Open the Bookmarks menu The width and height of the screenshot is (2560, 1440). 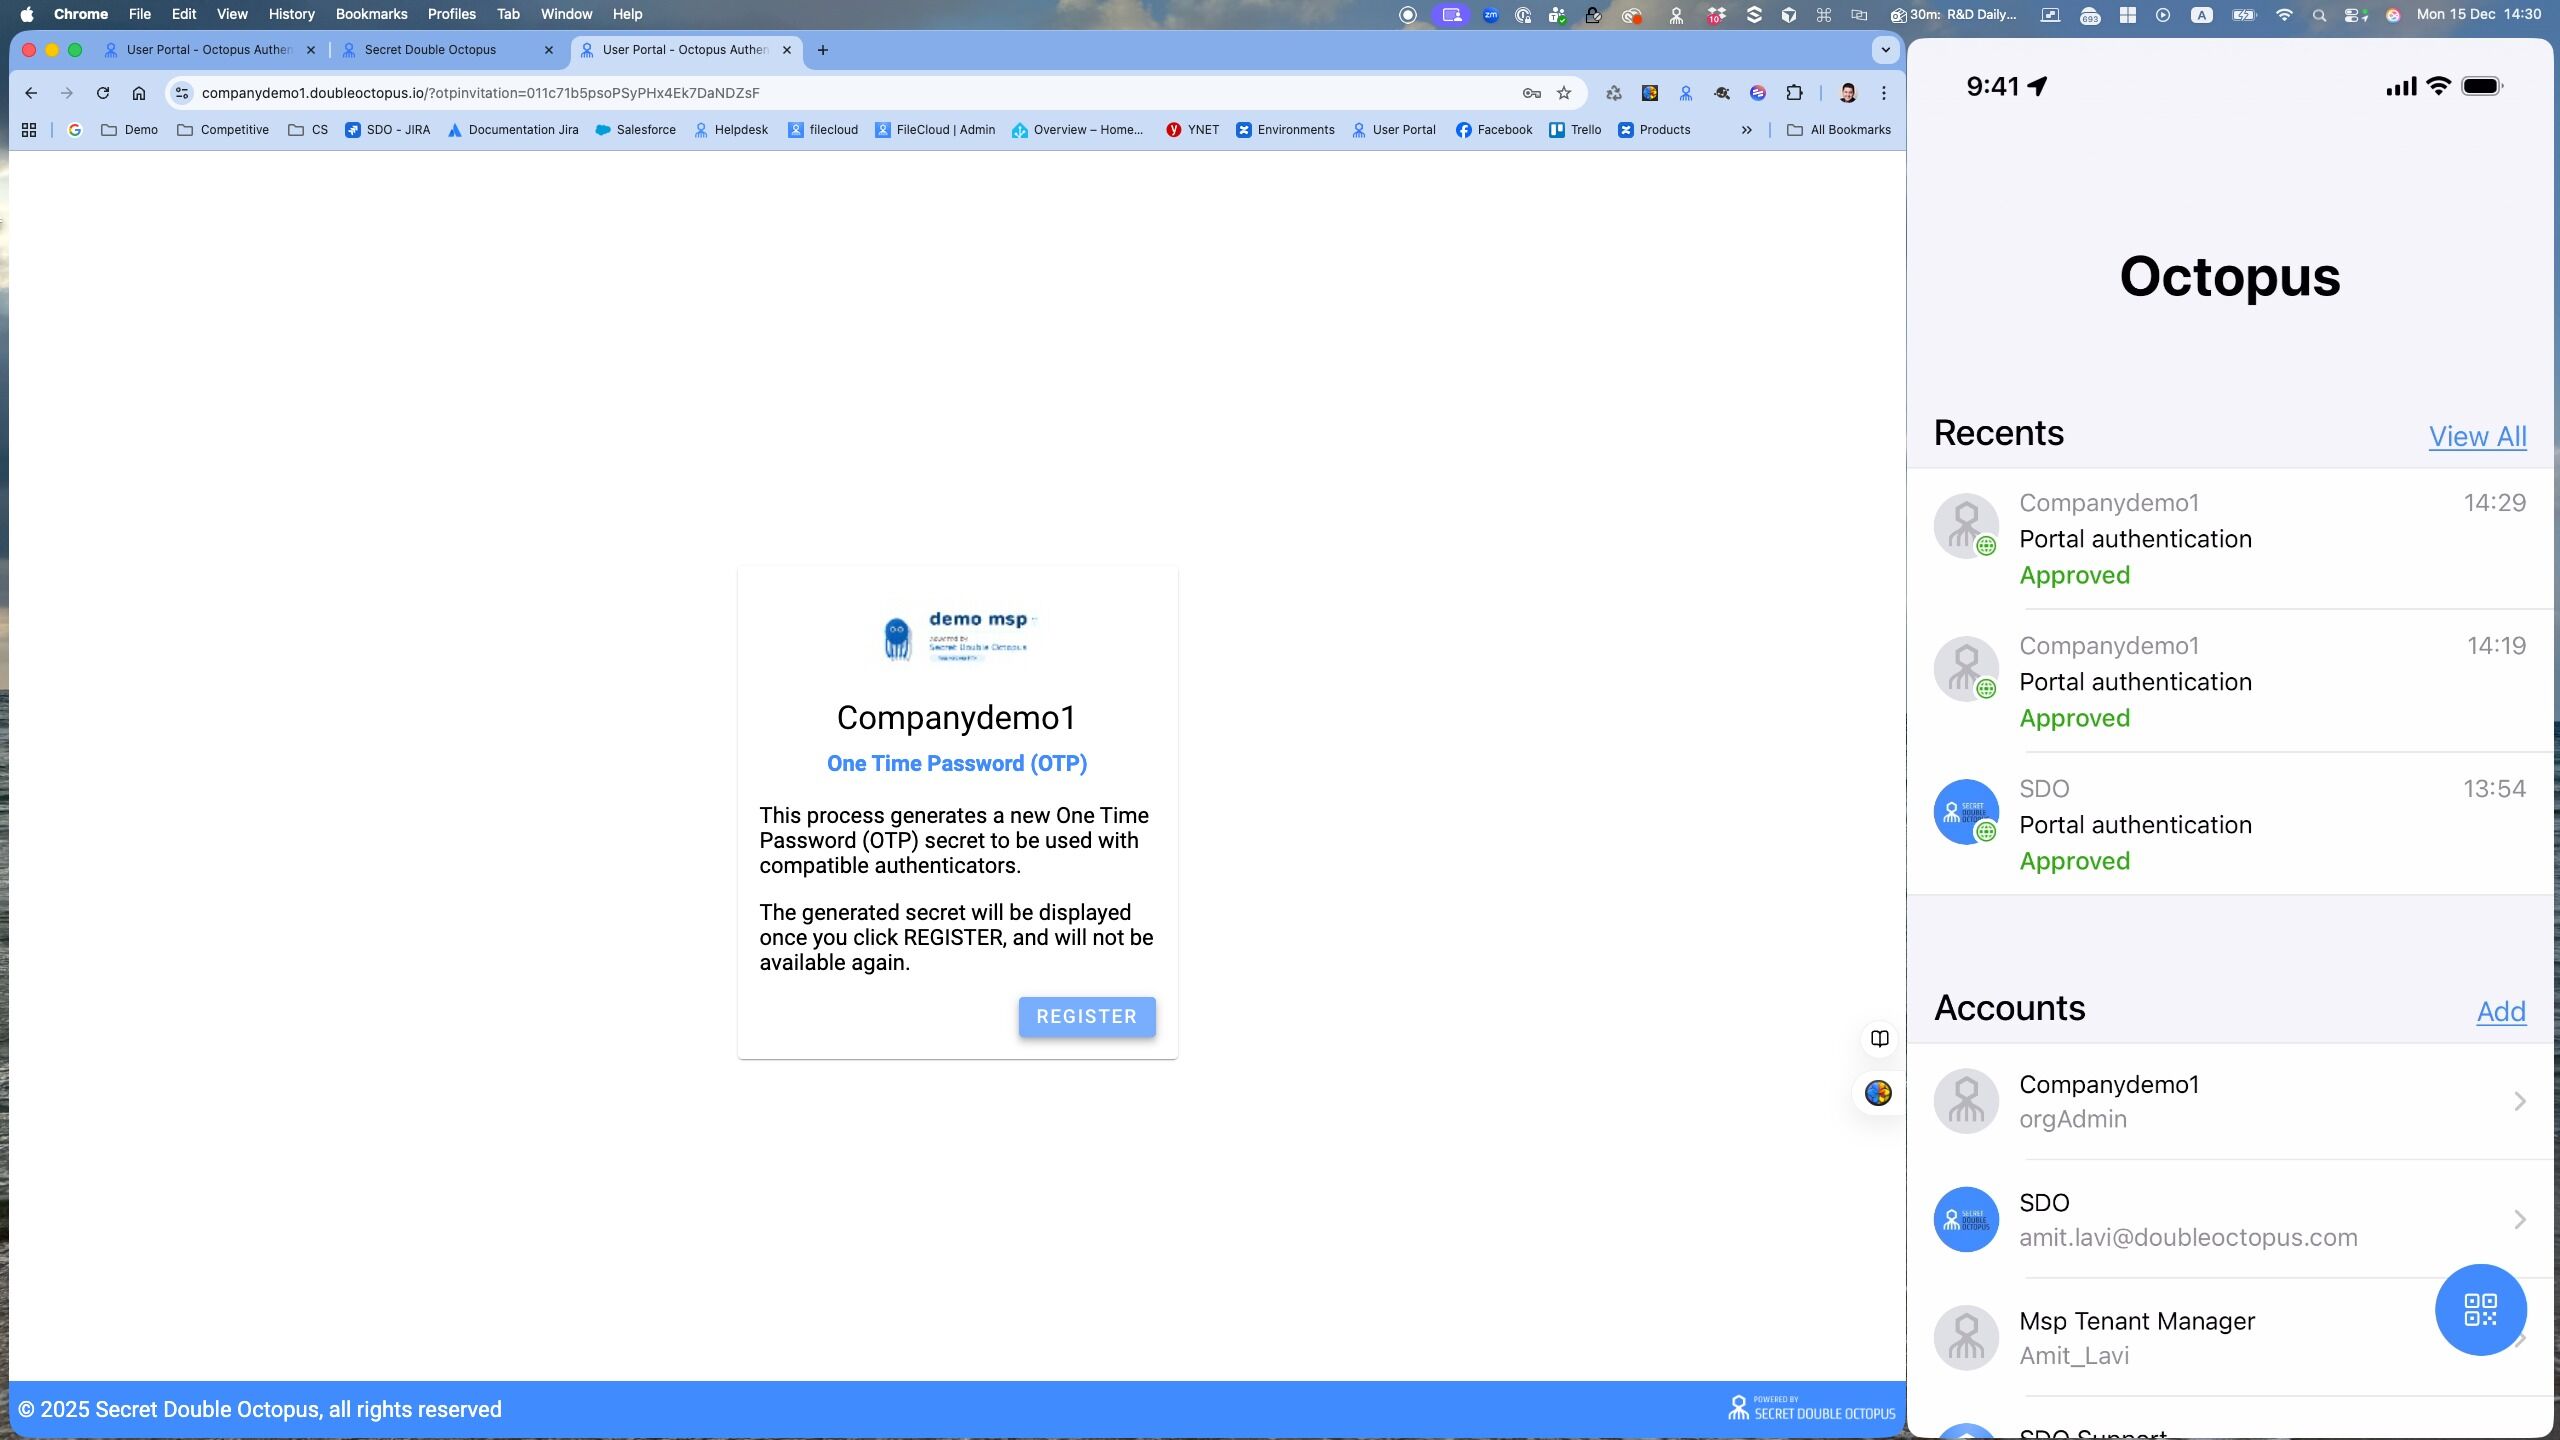pos(371,14)
